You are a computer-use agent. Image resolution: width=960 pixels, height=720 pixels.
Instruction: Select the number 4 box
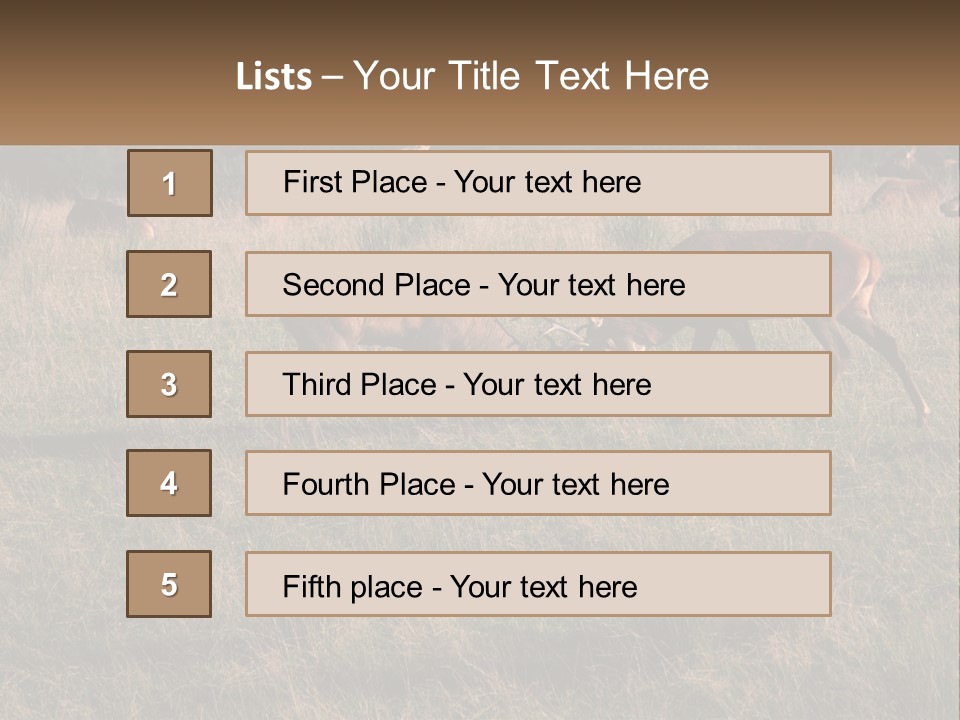169,483
